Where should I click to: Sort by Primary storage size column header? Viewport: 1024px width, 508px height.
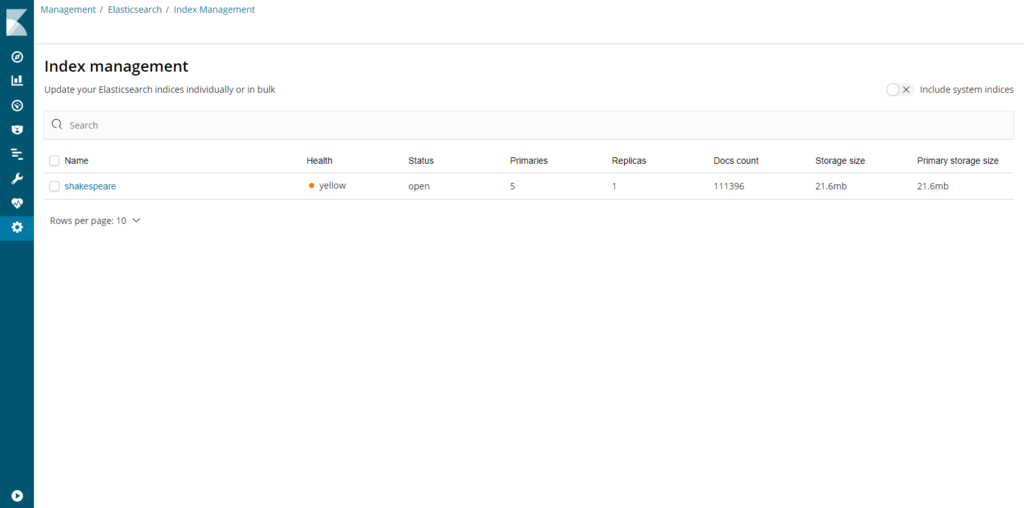point(957,161)
